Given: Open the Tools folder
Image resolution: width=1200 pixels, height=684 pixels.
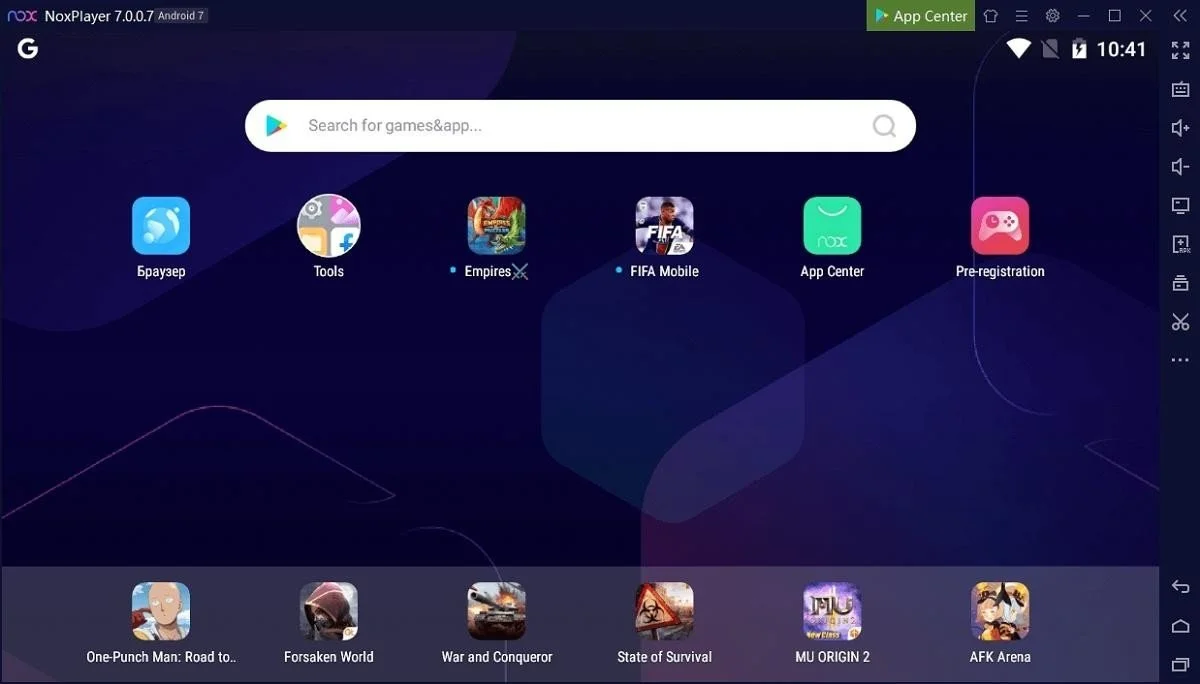Looking at the screenshot, I should pos(329,226).
